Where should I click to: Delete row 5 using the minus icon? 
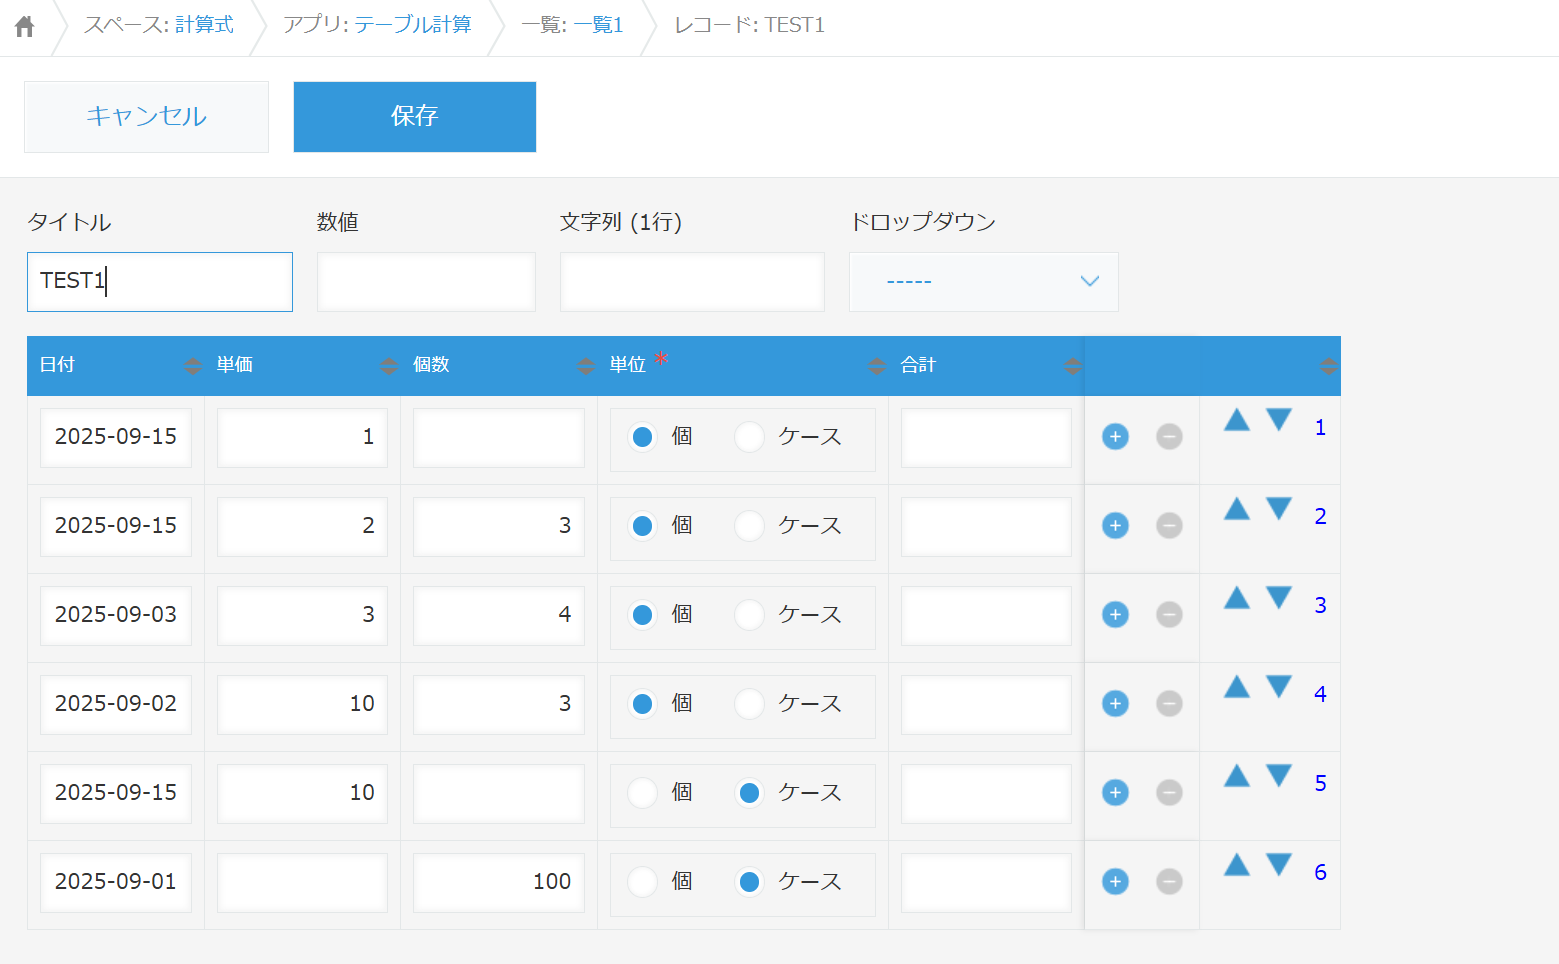click(x=1169, y=793)
